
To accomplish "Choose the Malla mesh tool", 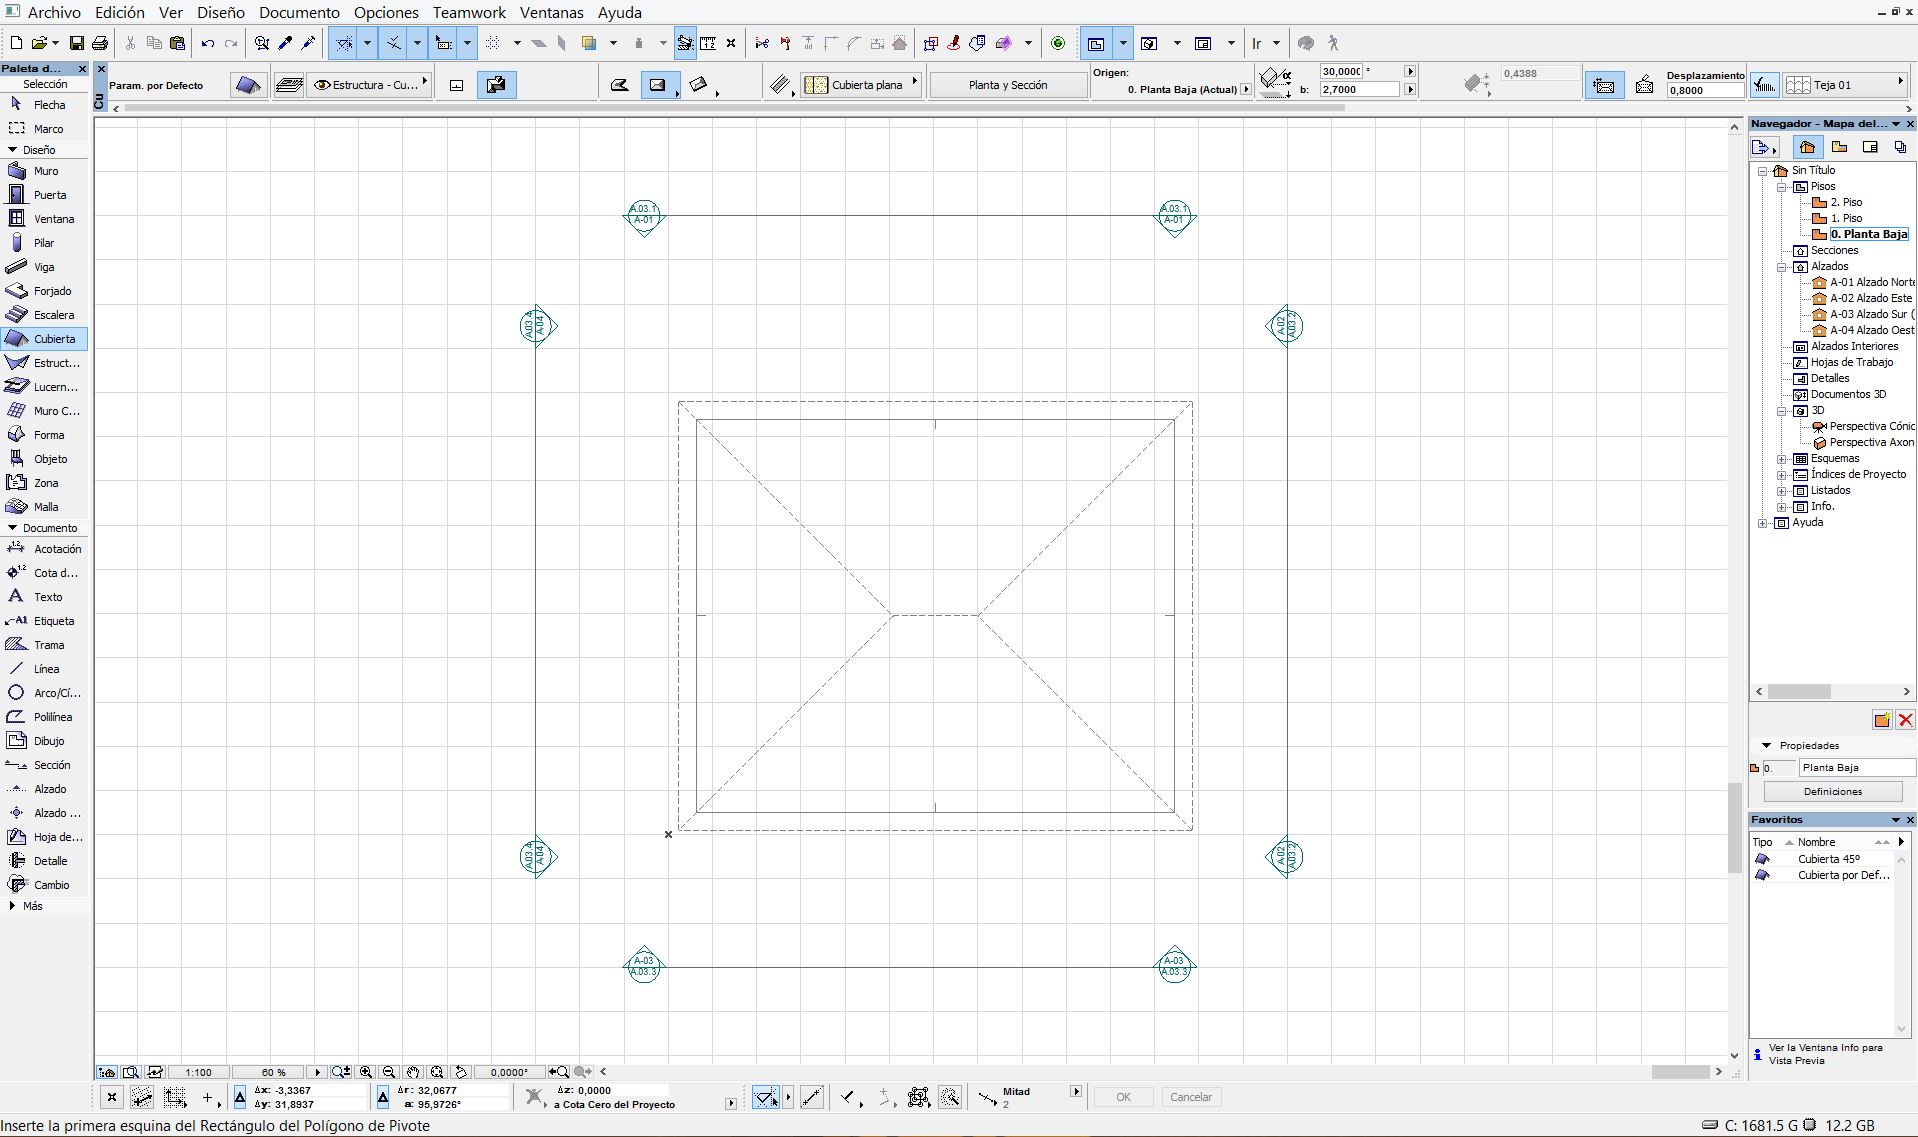I will pos(45,507).
